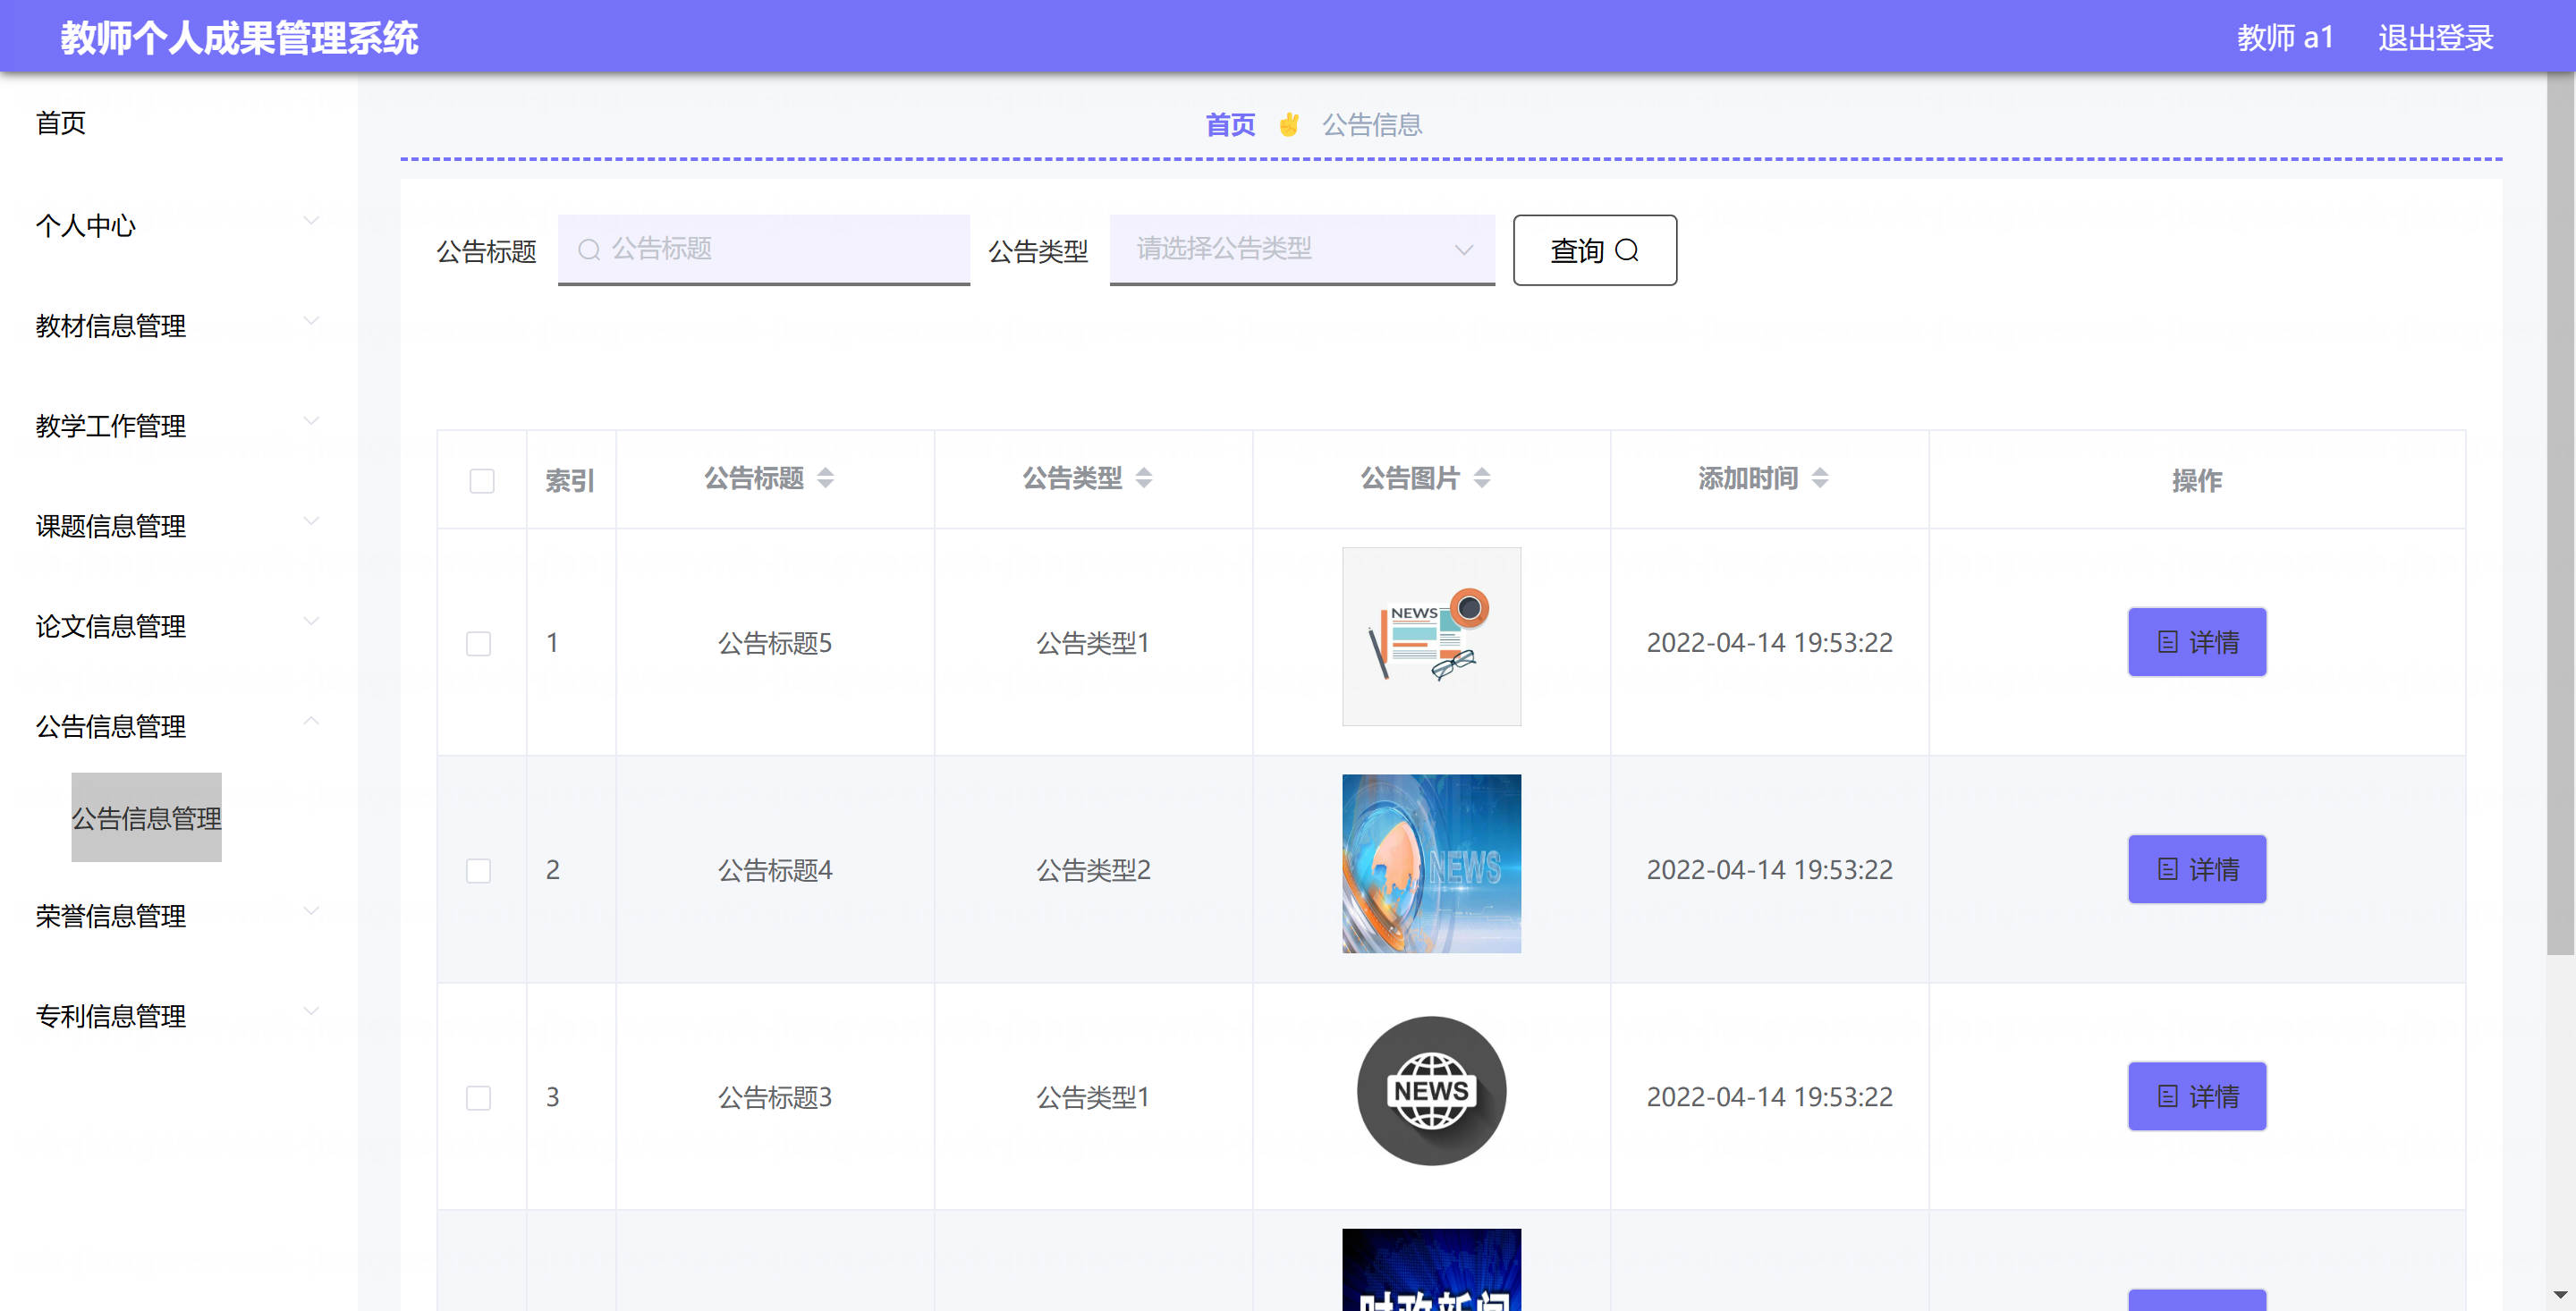Toggle the select-all checkbox in table header
Image resolution: width=2576 pixels, height=1311 pixels.
click(x=482, y=481)
